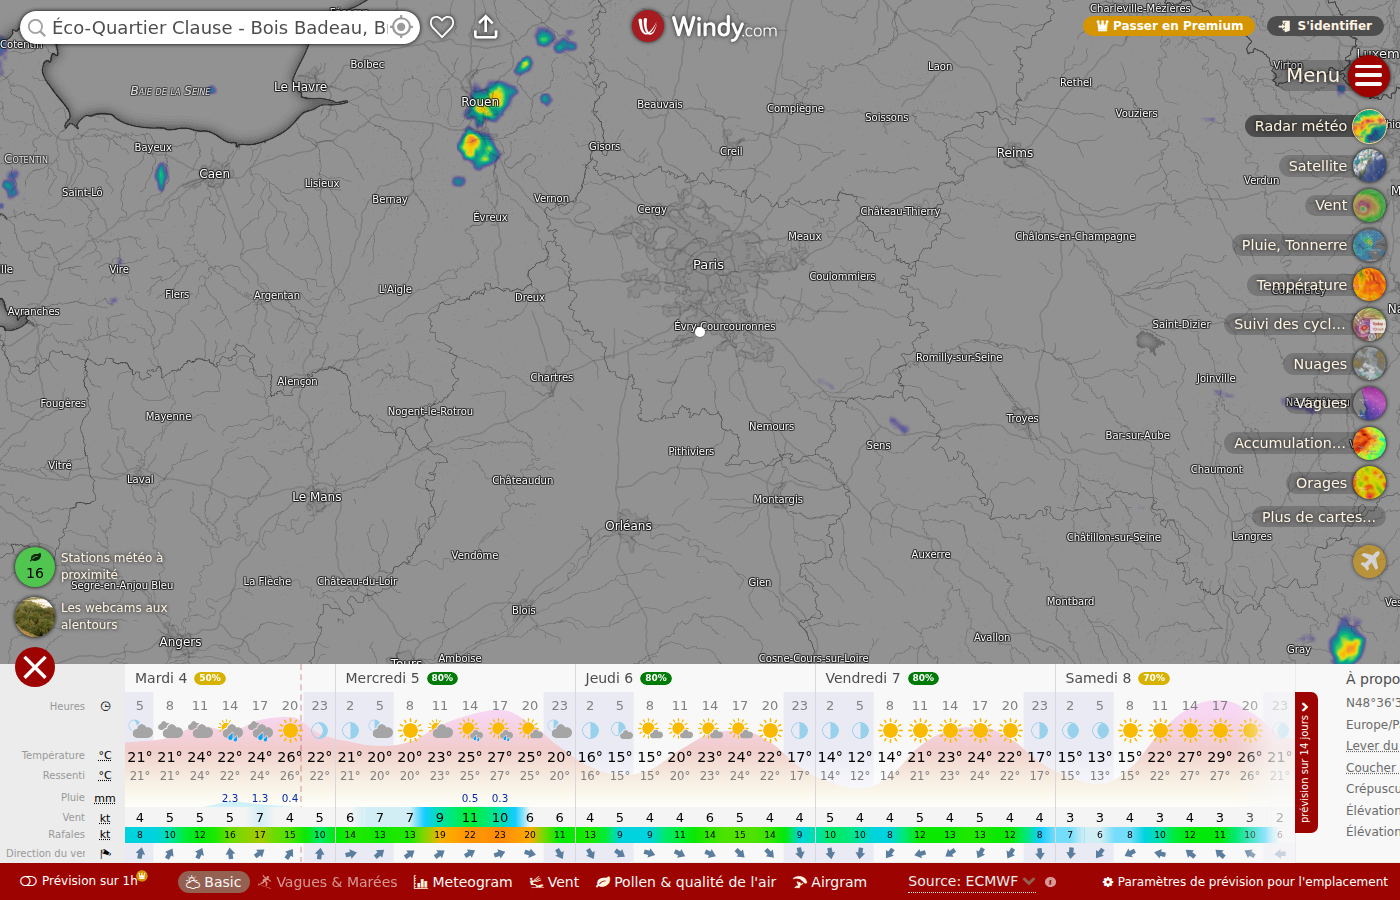Open the red hamburger Menu button

pyautogui.click(x=1368, y=75)
